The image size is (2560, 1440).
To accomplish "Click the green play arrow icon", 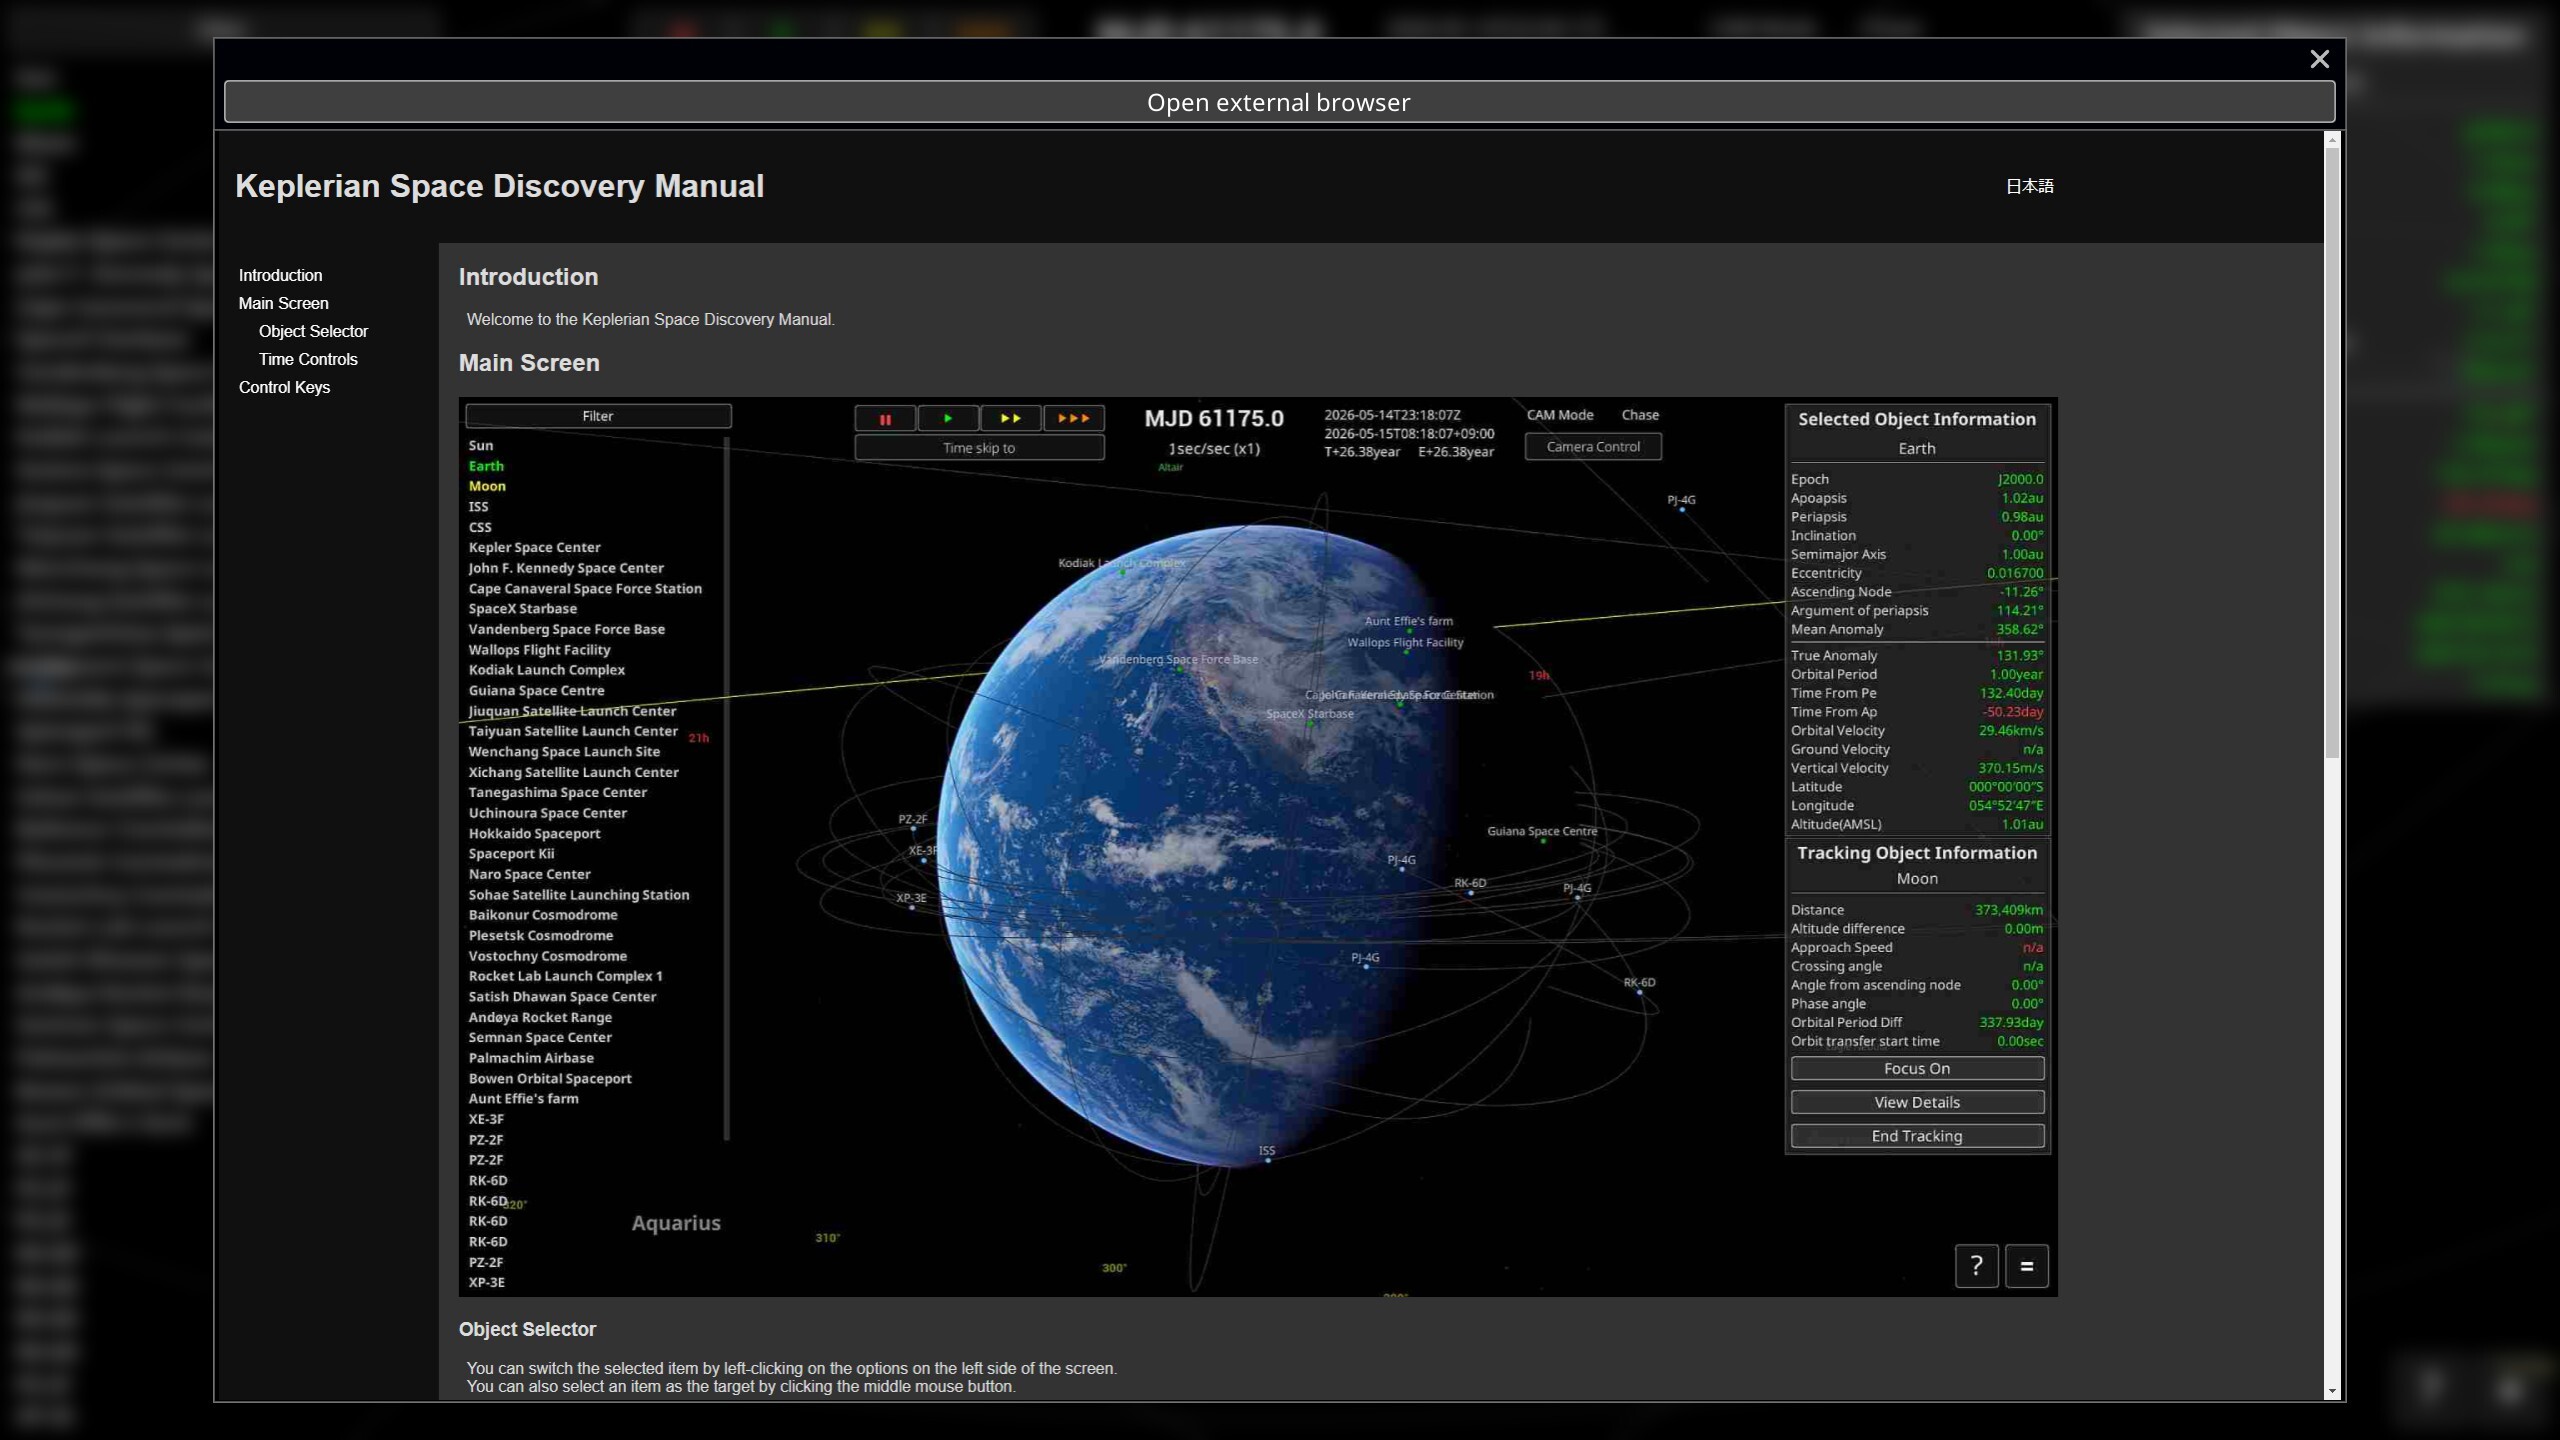I will pos(948,419).
